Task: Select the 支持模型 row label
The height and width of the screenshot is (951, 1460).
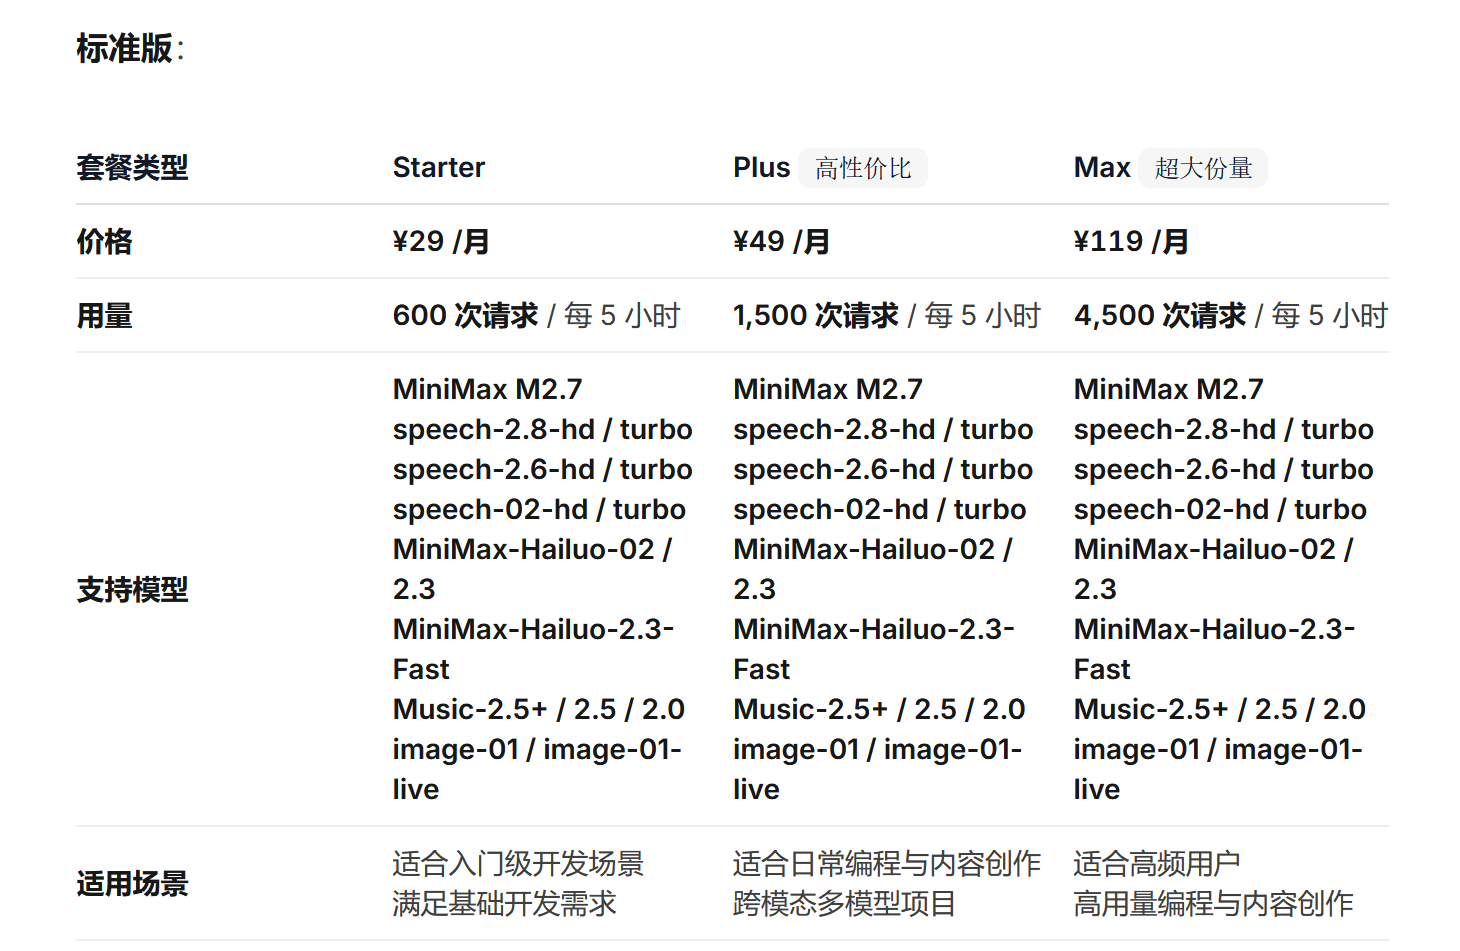Action: [132, 589]
